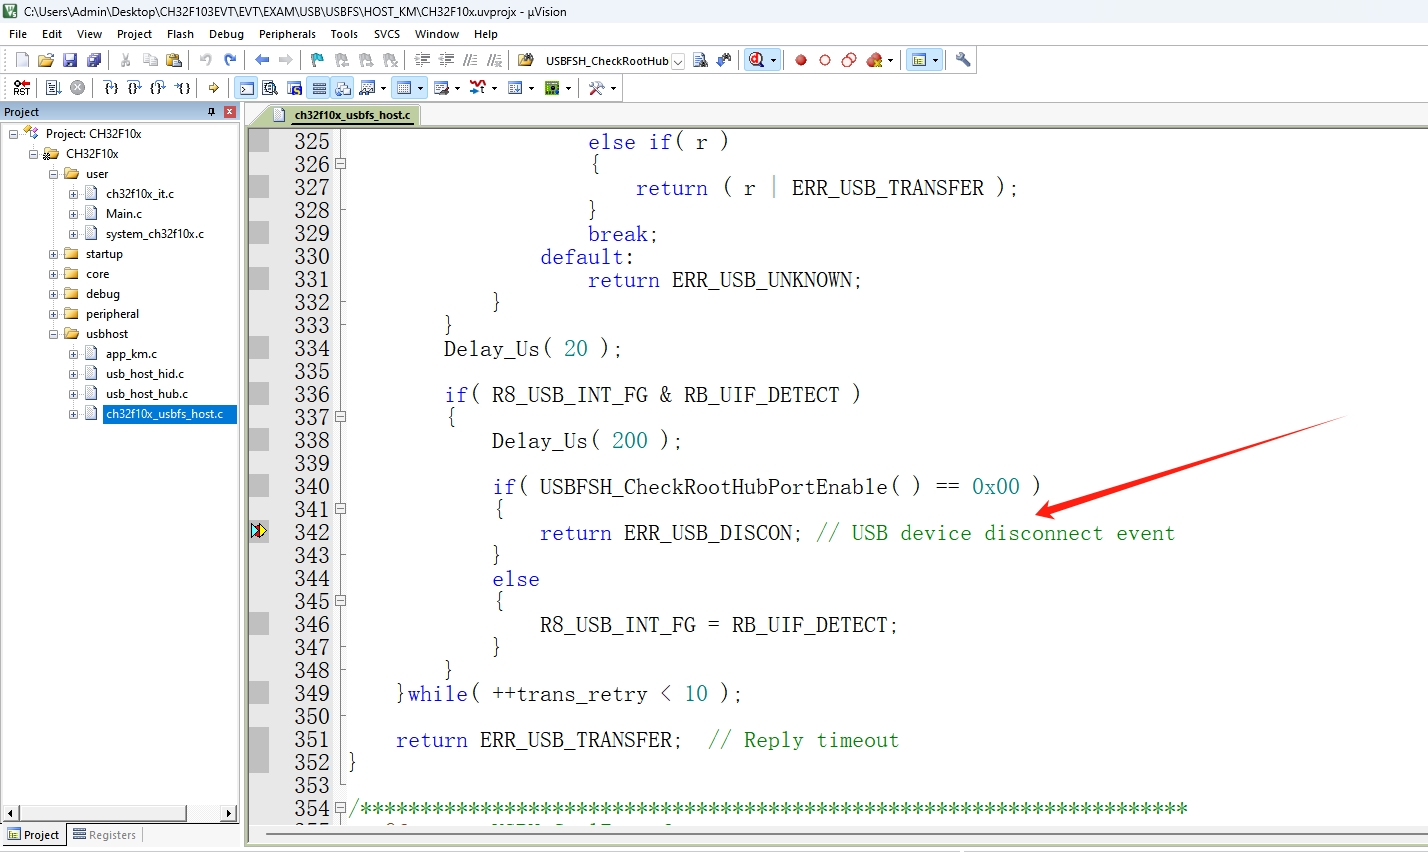Image resolution: width=1428 pixels, height=852 pixels.
Task: Click the Tools menu
Action: [344, 34]
